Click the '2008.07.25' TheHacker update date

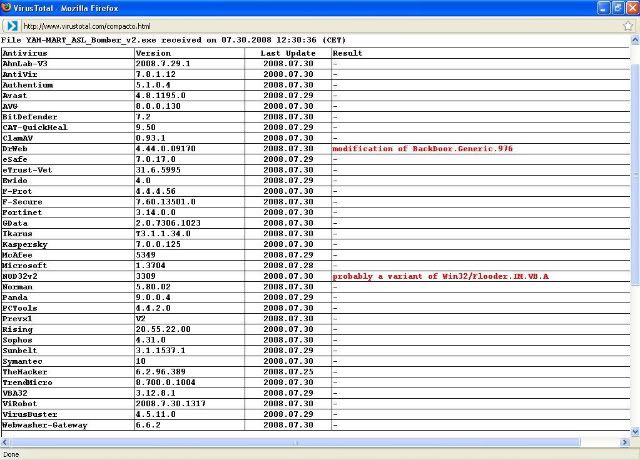(288, 372)
